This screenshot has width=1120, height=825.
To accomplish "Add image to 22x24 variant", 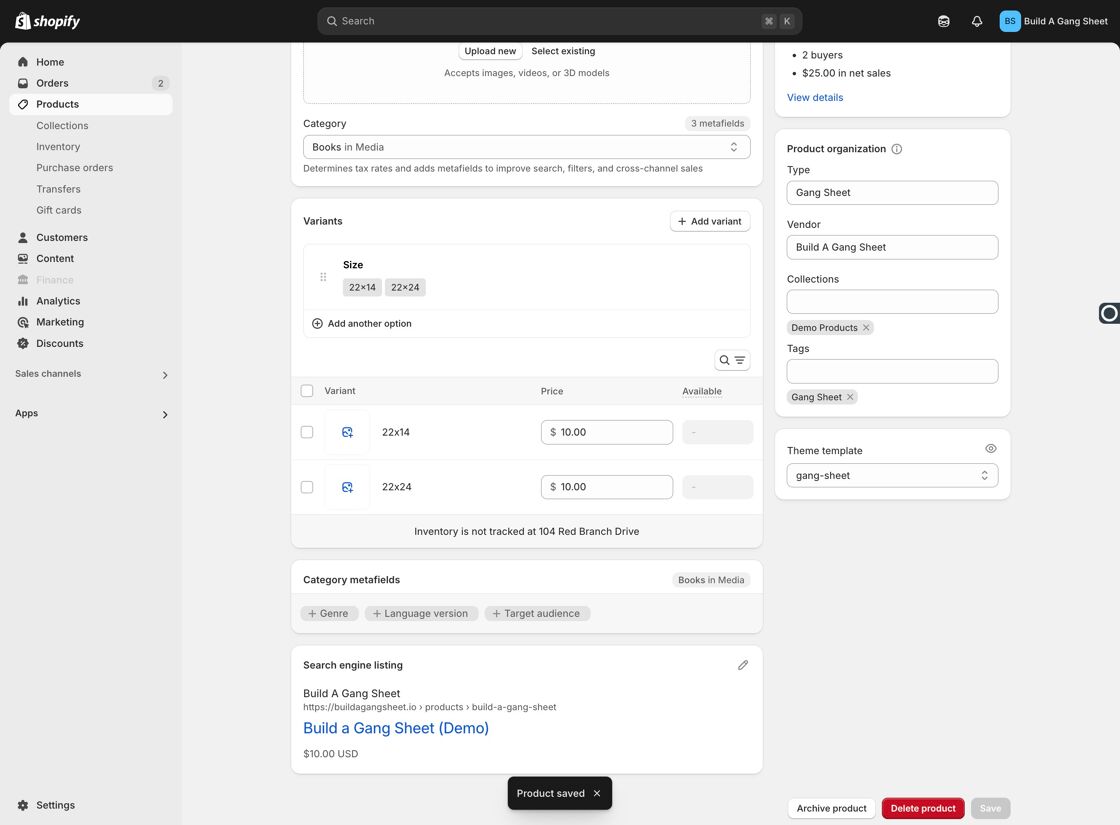I will 347,487.
